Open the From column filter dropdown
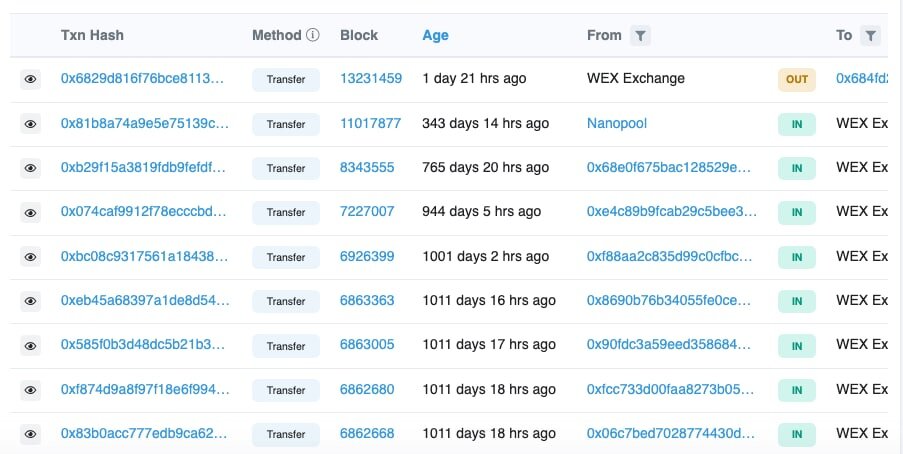This screenshot has height=454, width=903. [641, 36]
